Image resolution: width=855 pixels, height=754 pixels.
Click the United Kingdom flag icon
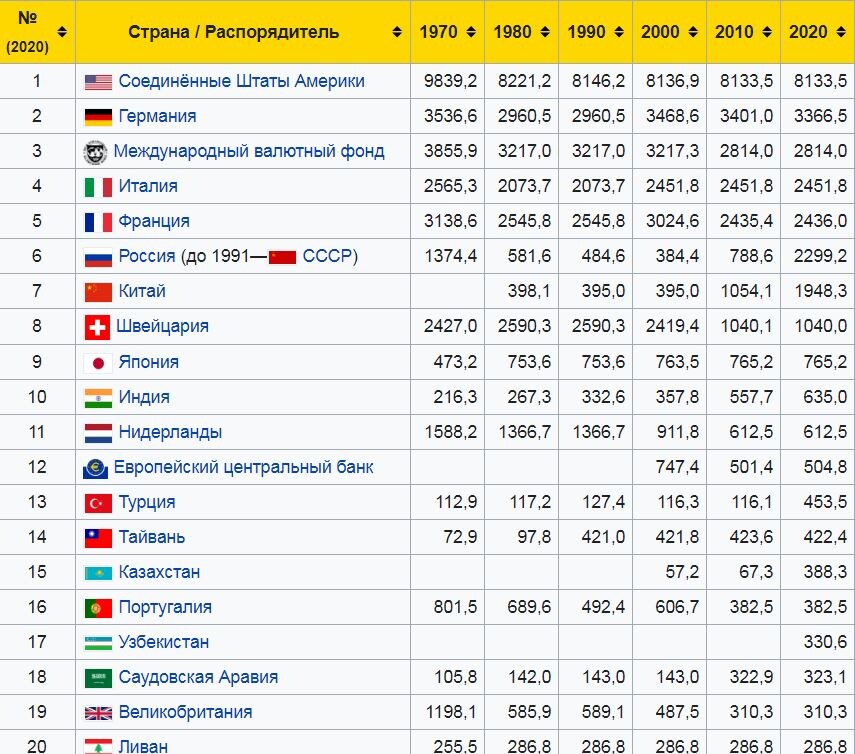coord(98,713)
